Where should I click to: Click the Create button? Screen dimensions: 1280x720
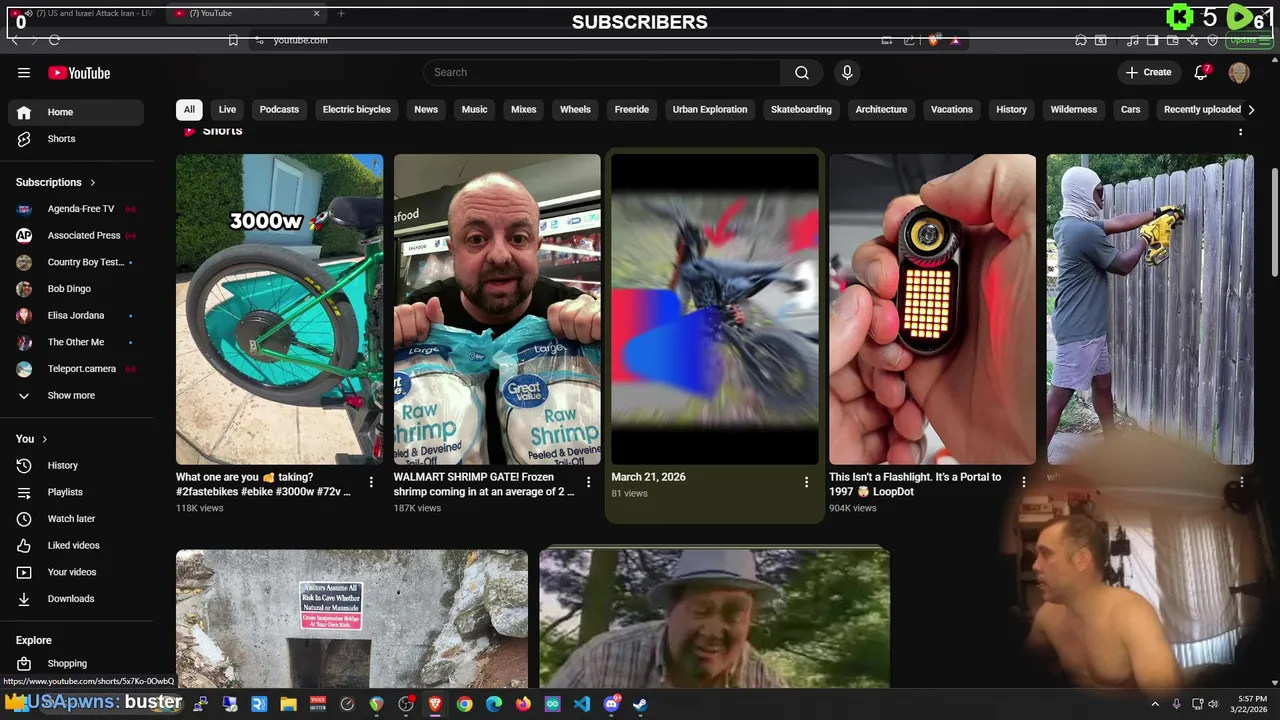click(1148, 72)
